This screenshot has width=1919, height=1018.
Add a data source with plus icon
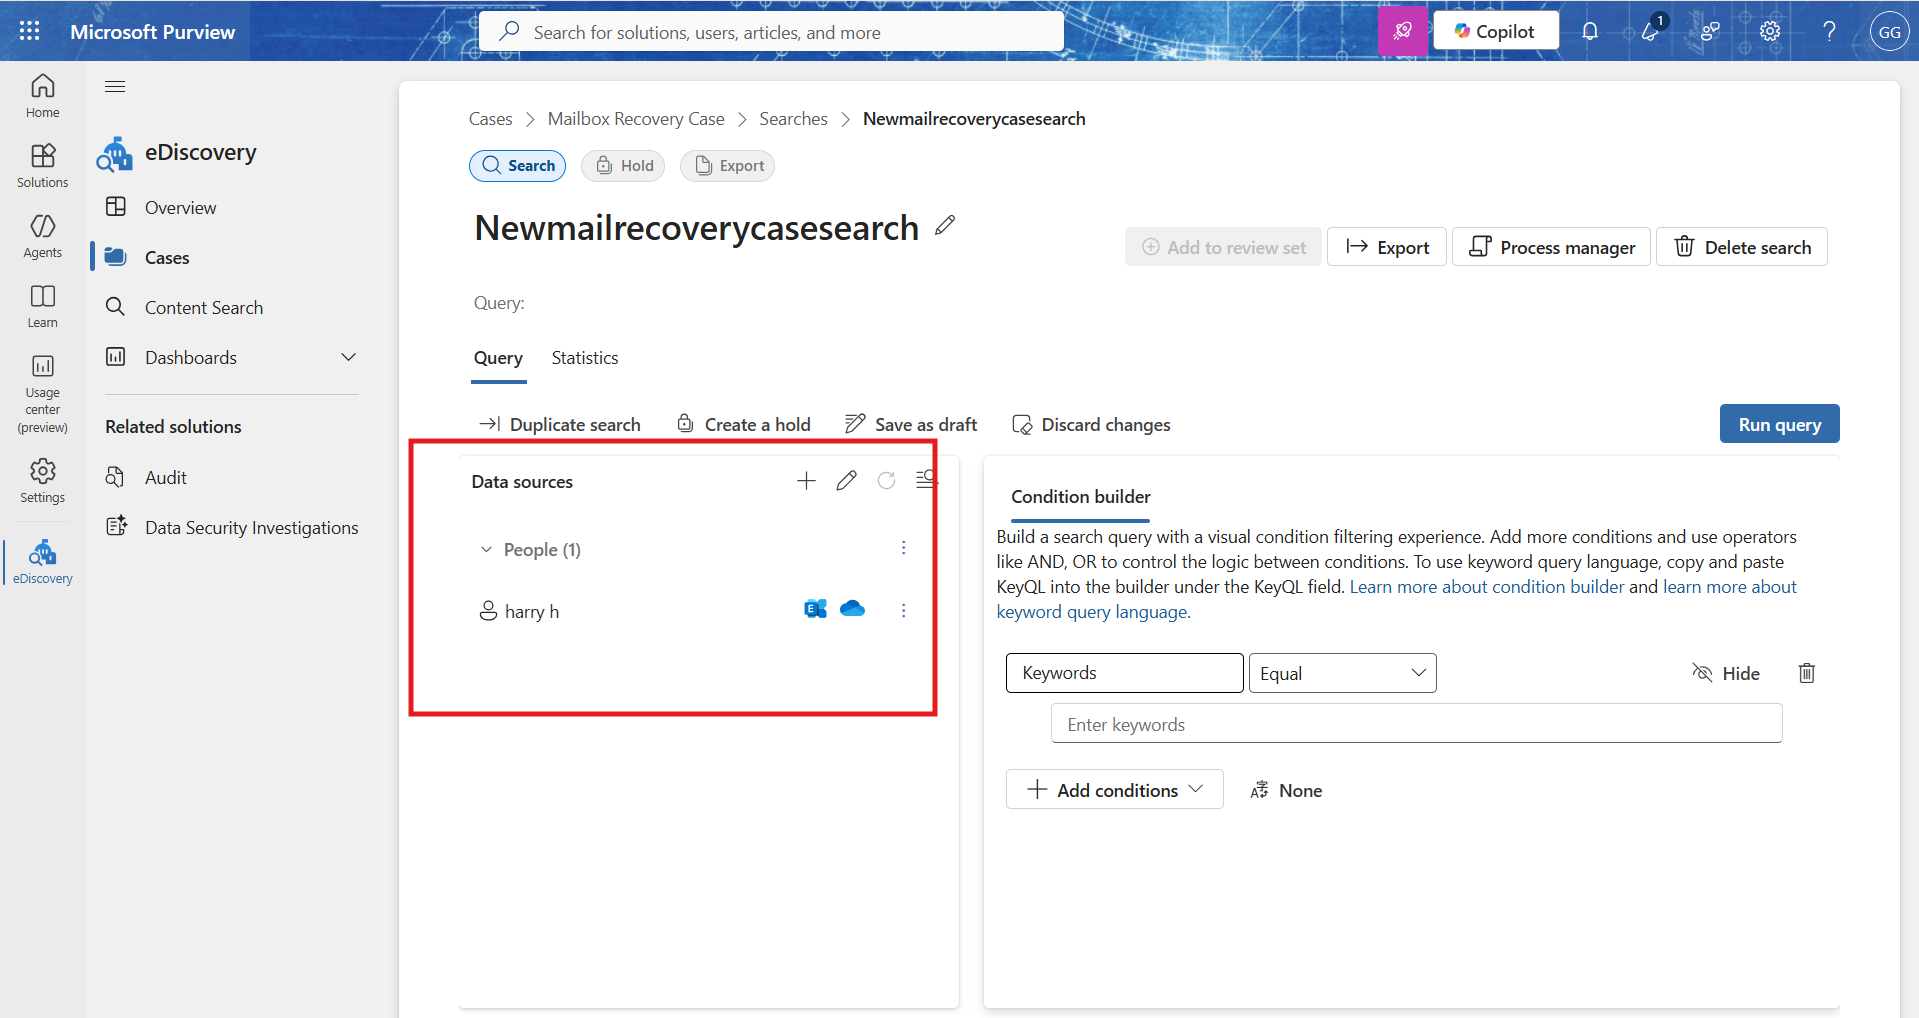806,481
